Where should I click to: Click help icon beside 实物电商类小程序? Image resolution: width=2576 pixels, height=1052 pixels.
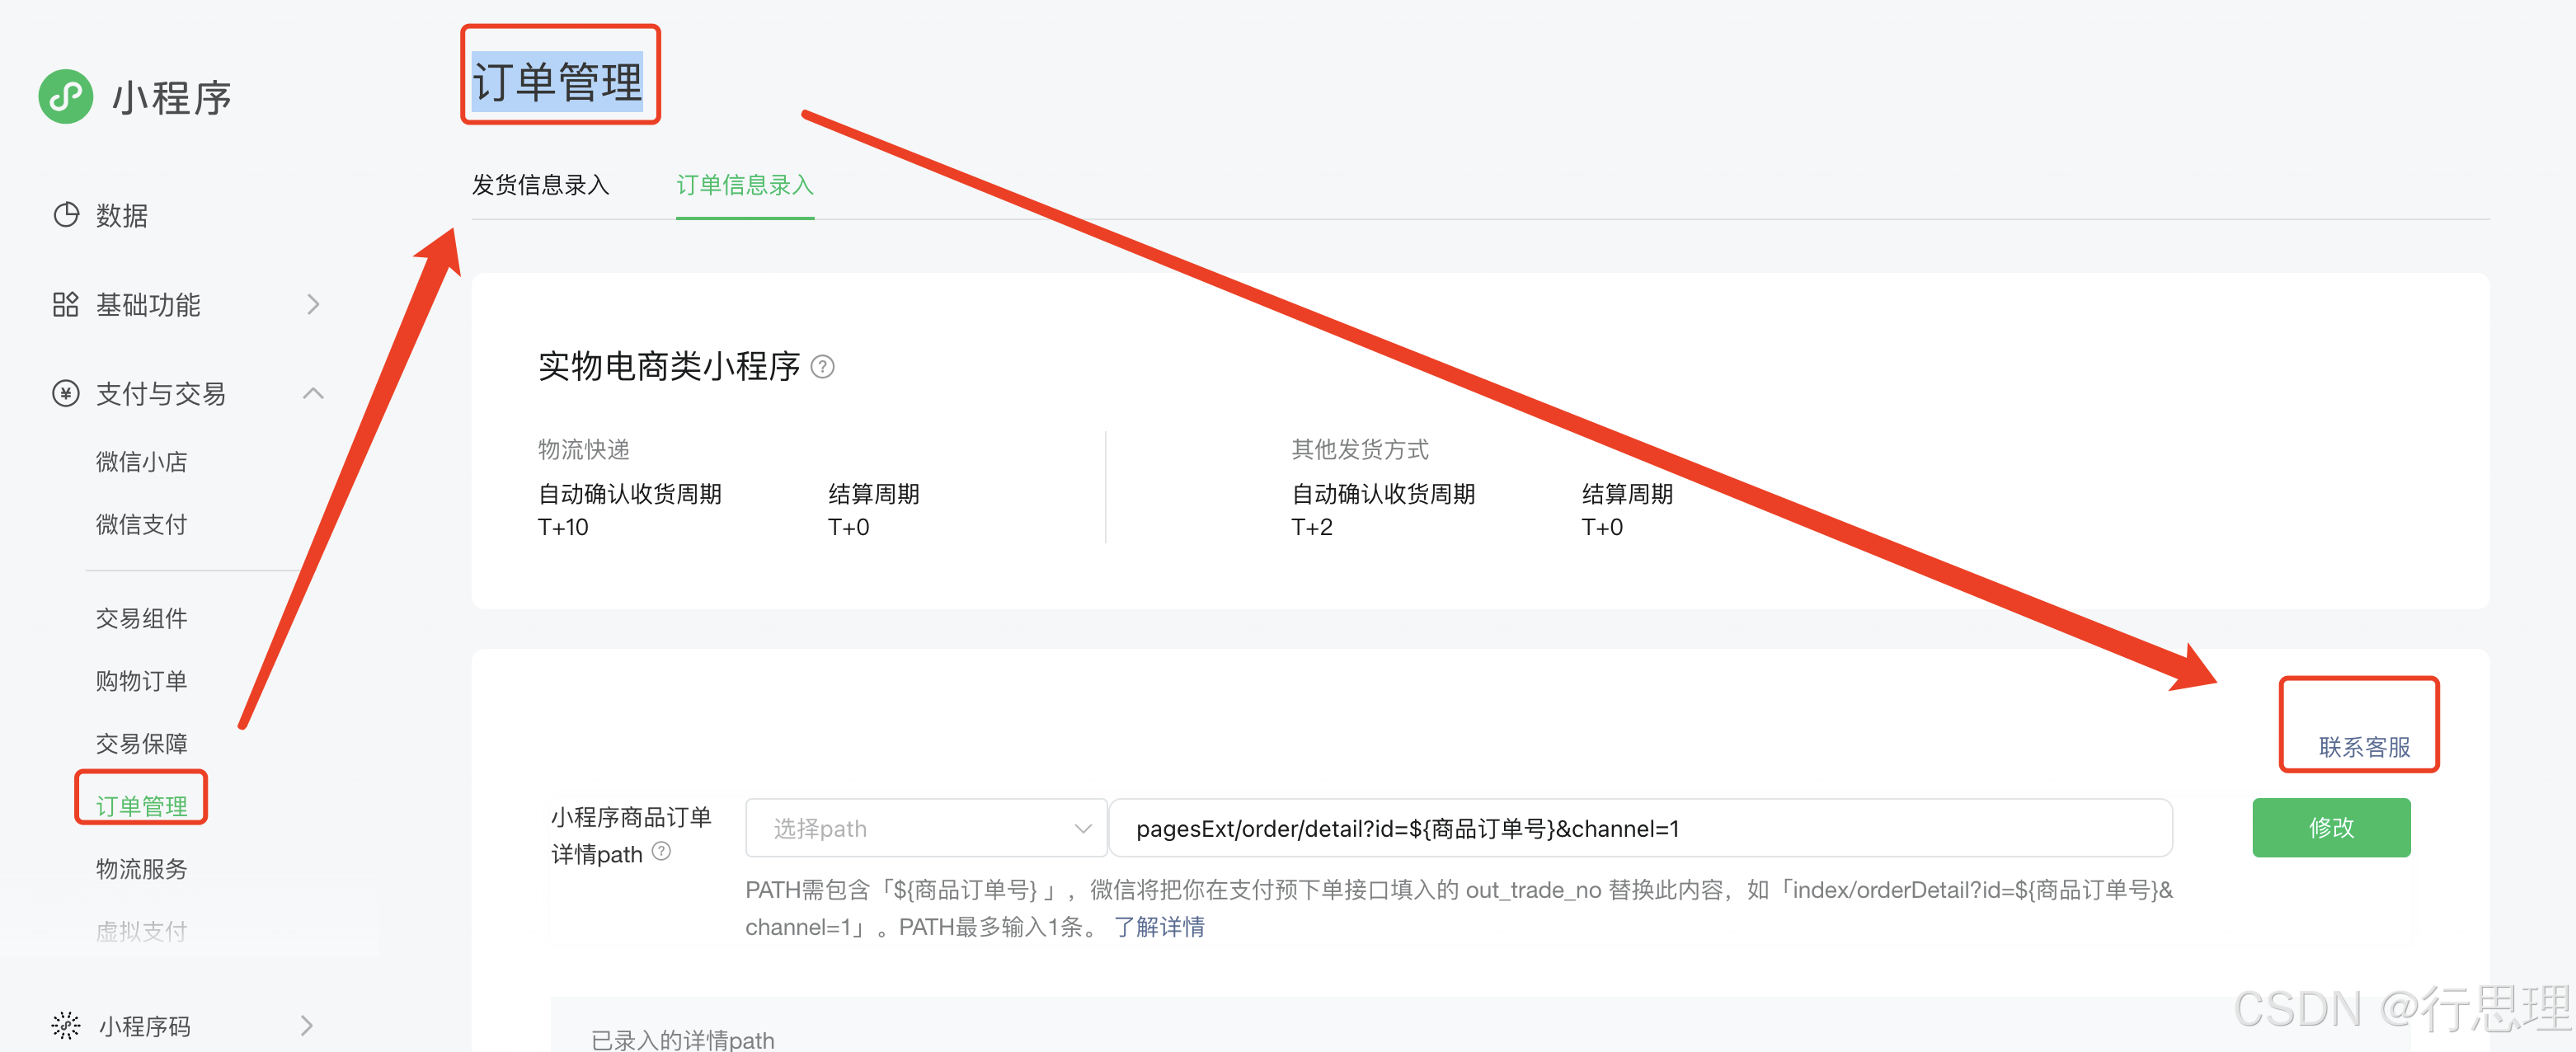822,367
